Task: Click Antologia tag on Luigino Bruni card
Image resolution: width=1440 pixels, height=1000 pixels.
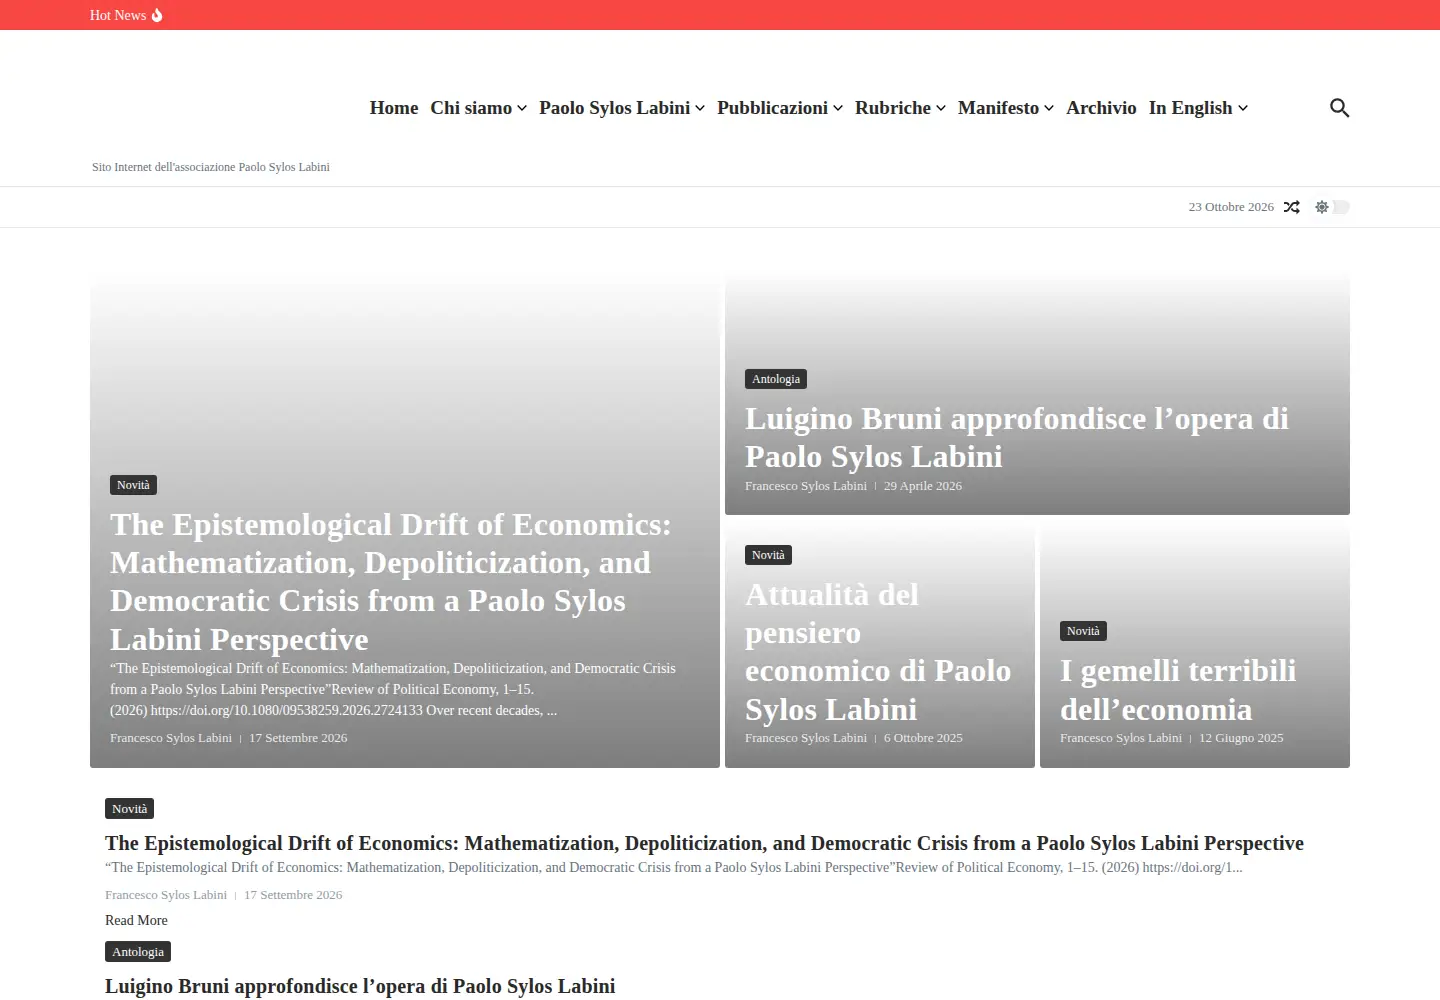Action: click(x=776, y=379)
